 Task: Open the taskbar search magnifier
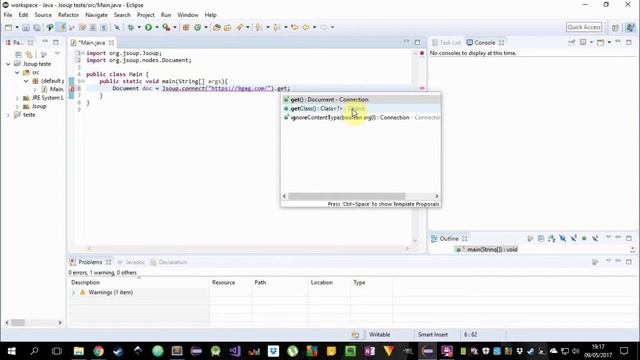[34, 351]
